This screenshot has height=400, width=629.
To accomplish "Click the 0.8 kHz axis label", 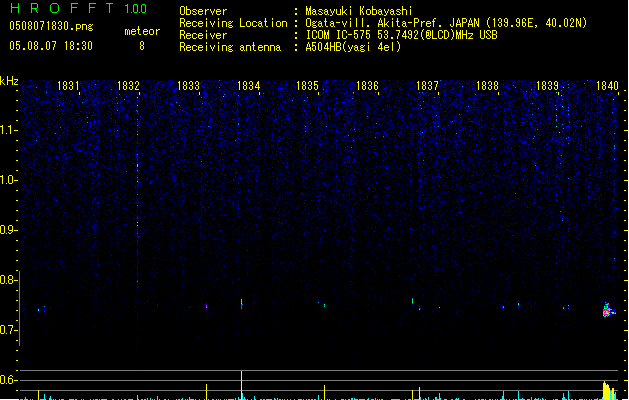I will point(8,280).
